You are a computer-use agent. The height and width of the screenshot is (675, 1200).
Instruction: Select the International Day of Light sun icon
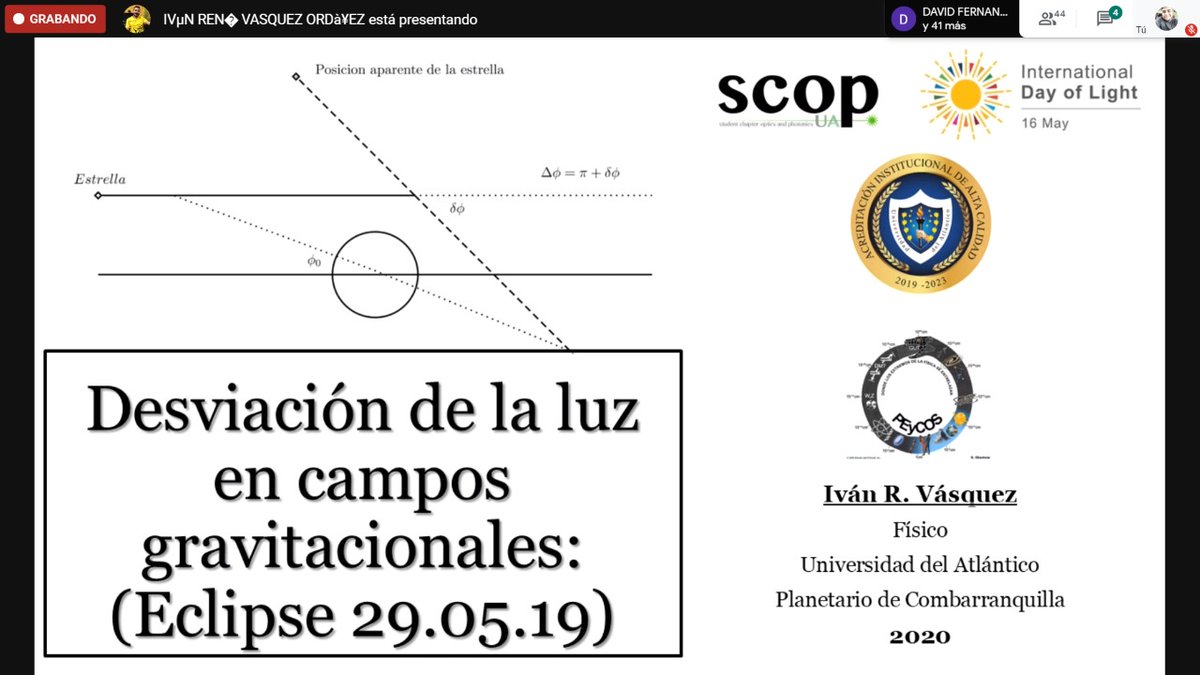[x=965, y=95]
